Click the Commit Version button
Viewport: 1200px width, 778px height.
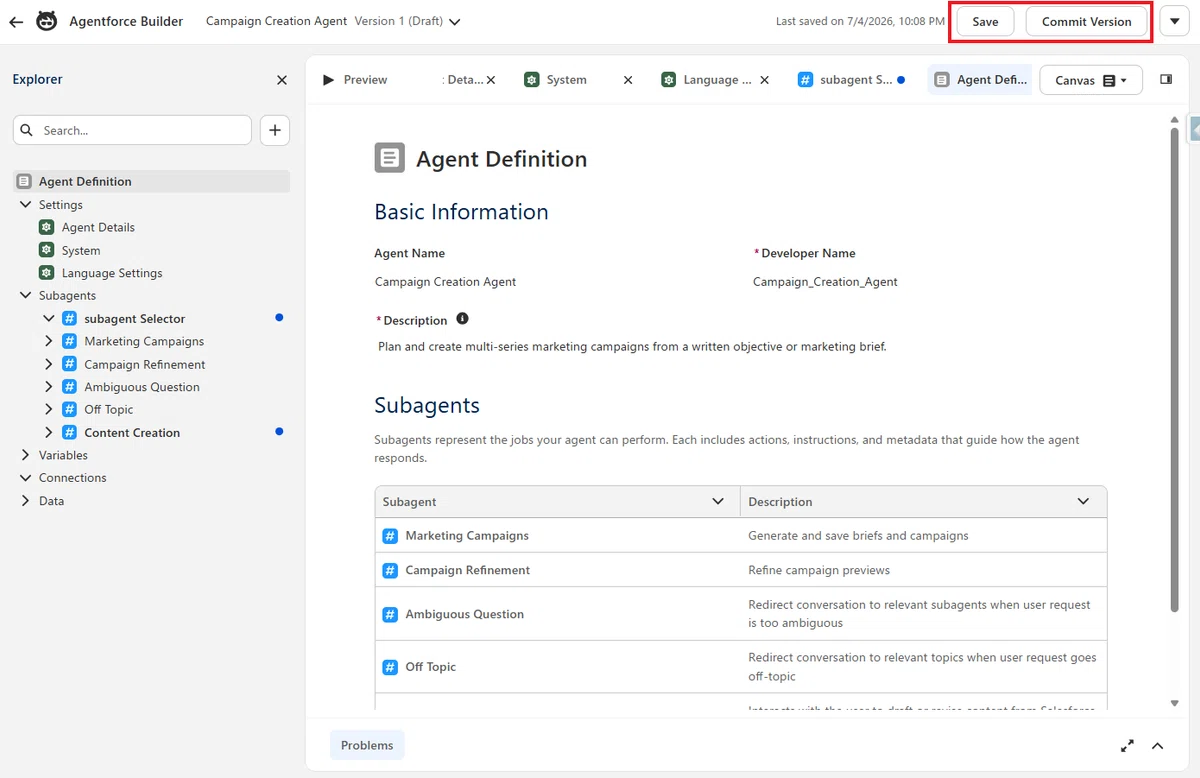[x=1086, y=21]
